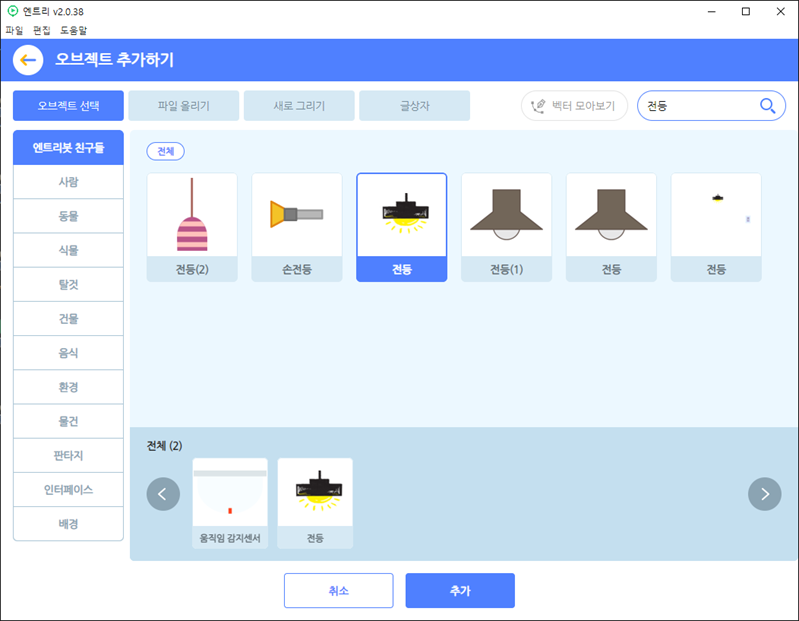Remove 움직임 감지센서 from selected list
Screen dimensions: 799x621
click(x=230, y=503)
